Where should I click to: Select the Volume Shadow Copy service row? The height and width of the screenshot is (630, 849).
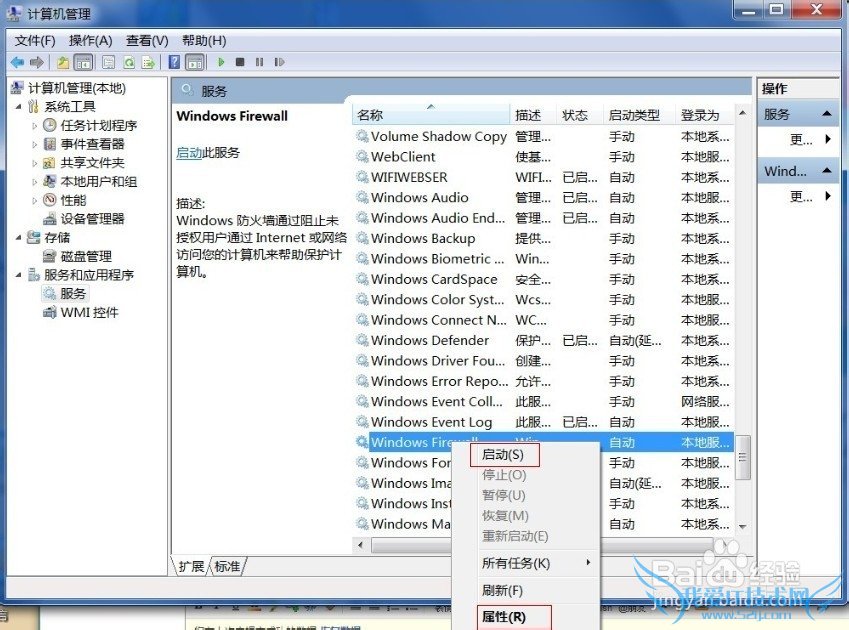tap(543, 136)
